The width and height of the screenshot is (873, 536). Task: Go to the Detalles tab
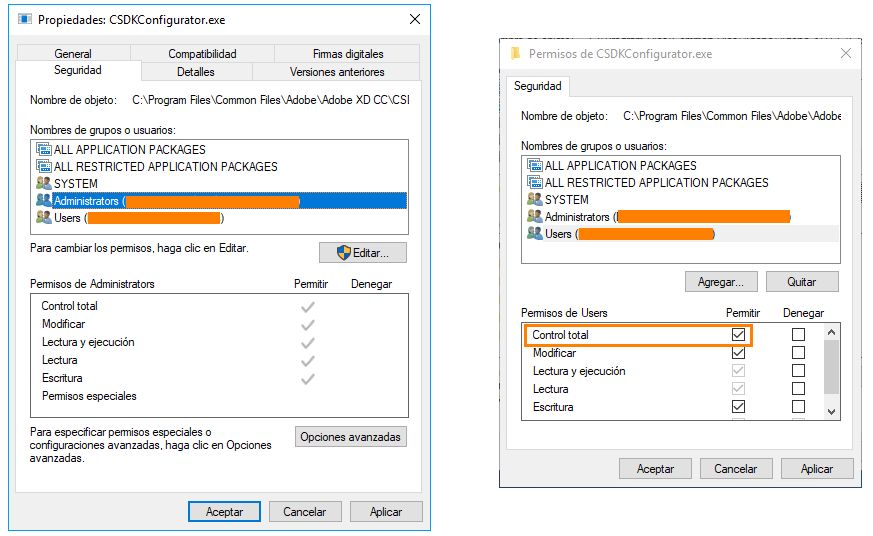[196, 72]
